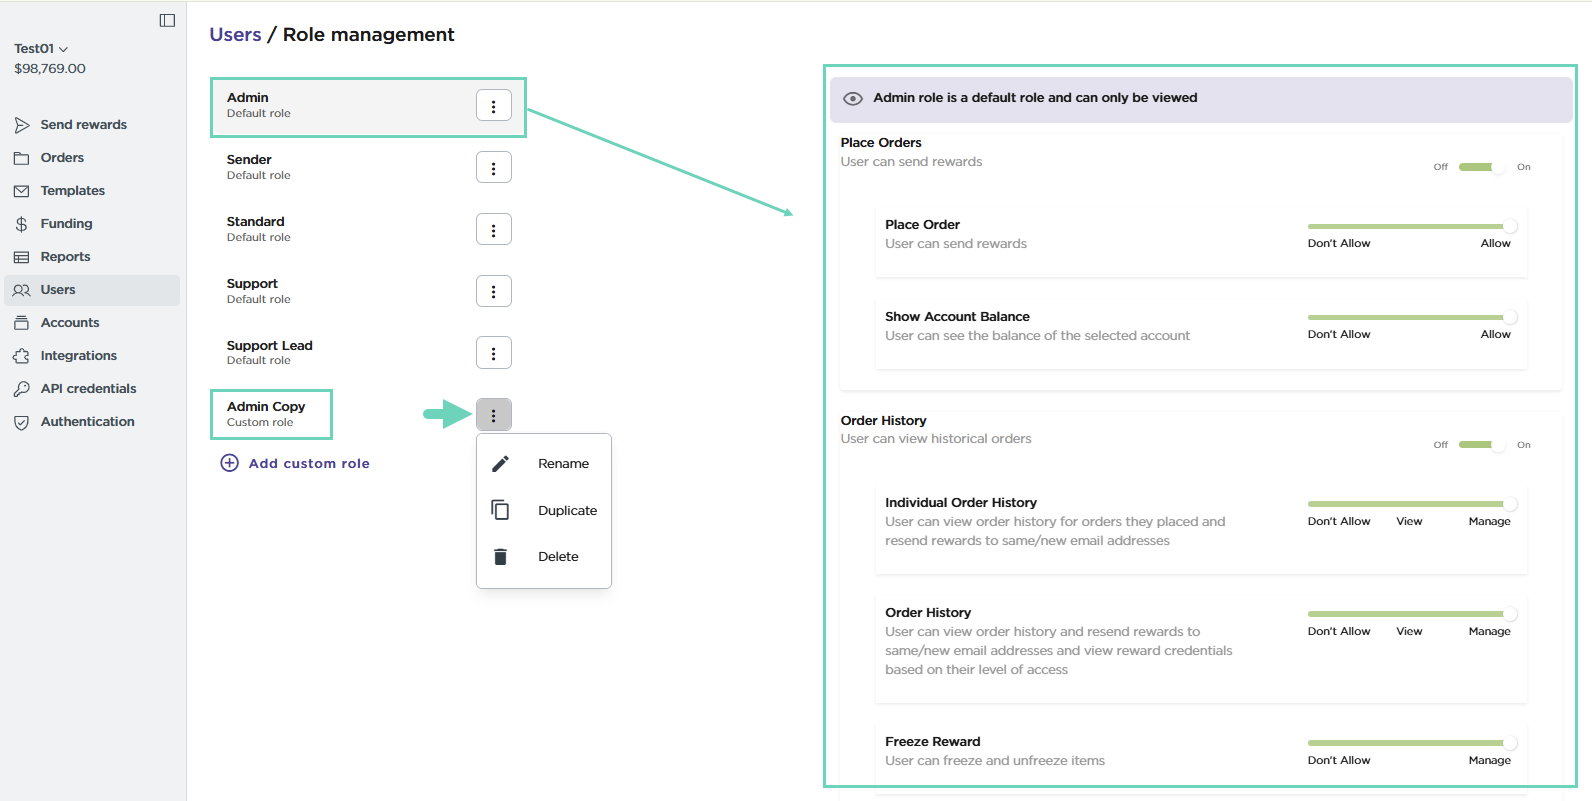The image size is (1592, 801).
Task: Click the Role management page heading
Action: (368, 34)
